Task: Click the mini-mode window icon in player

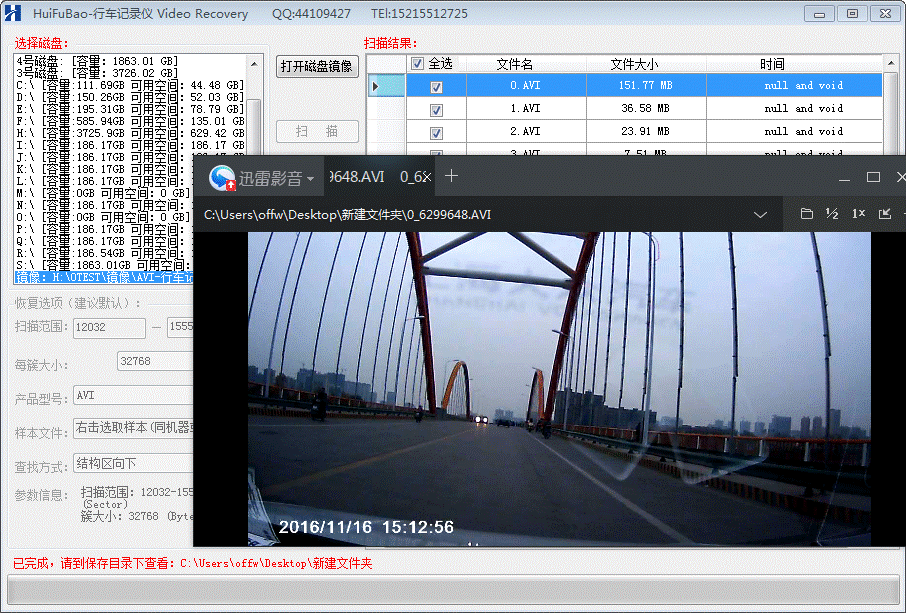Action: pyautogui.click(x=885, y=214)
